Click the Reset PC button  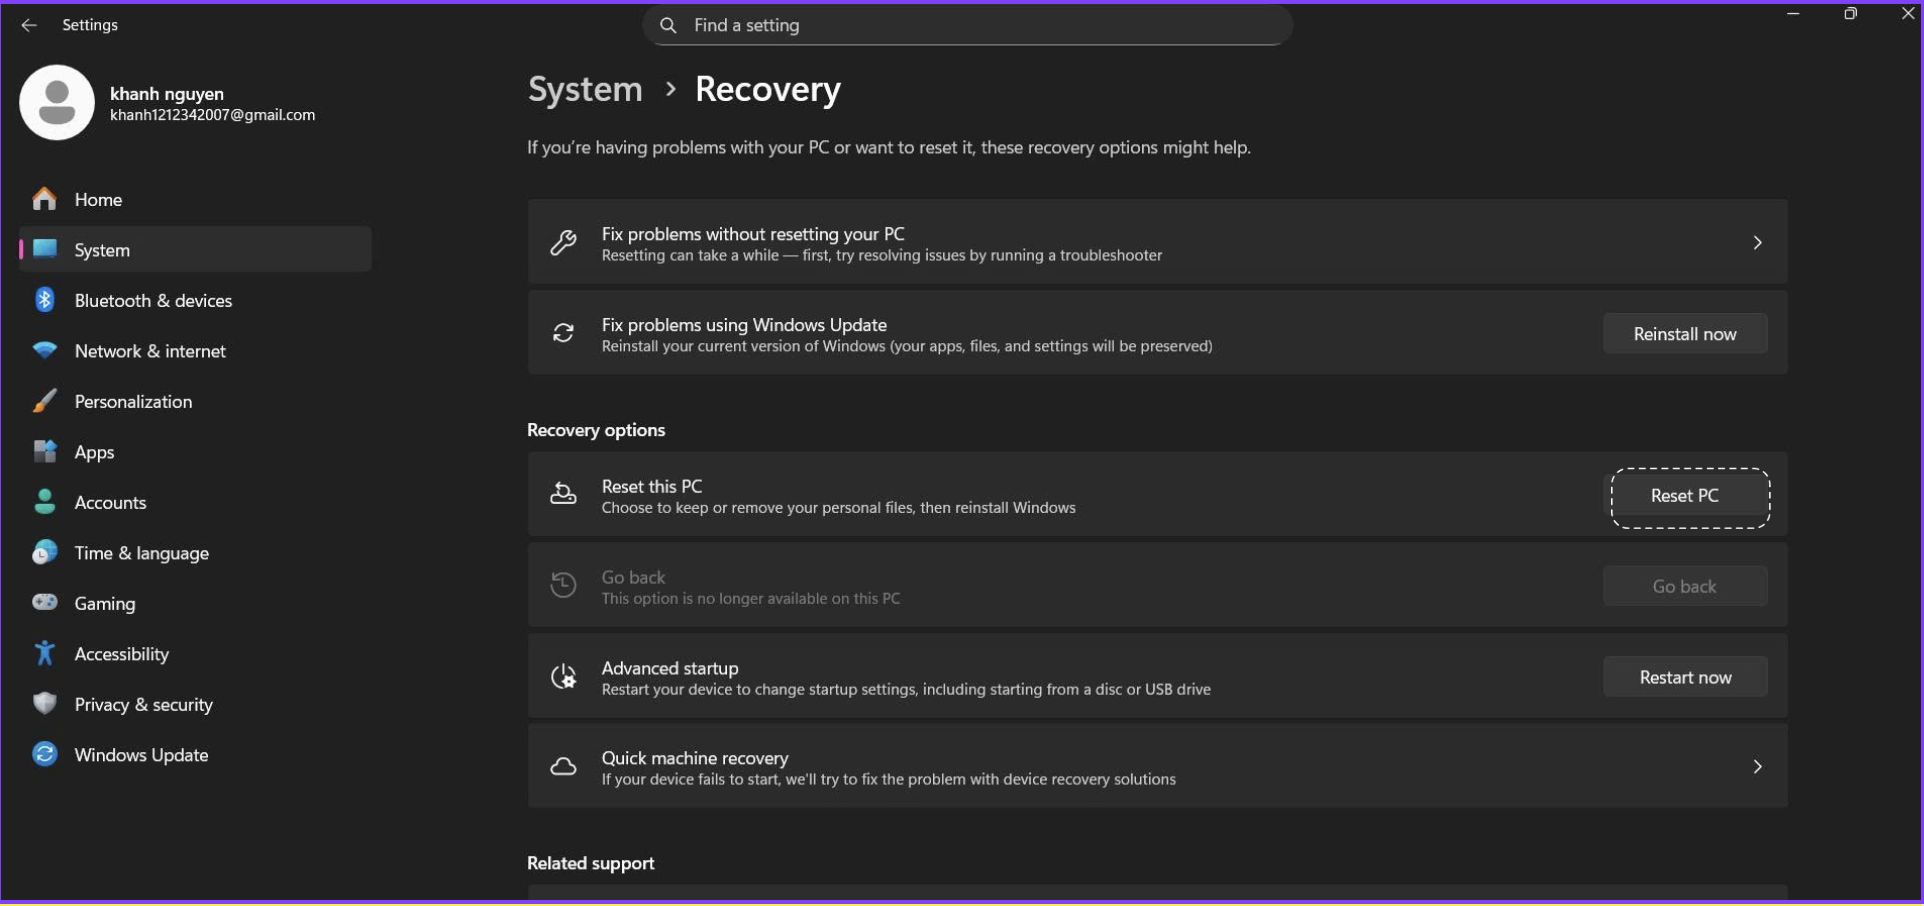click(x=1684, y=496)
